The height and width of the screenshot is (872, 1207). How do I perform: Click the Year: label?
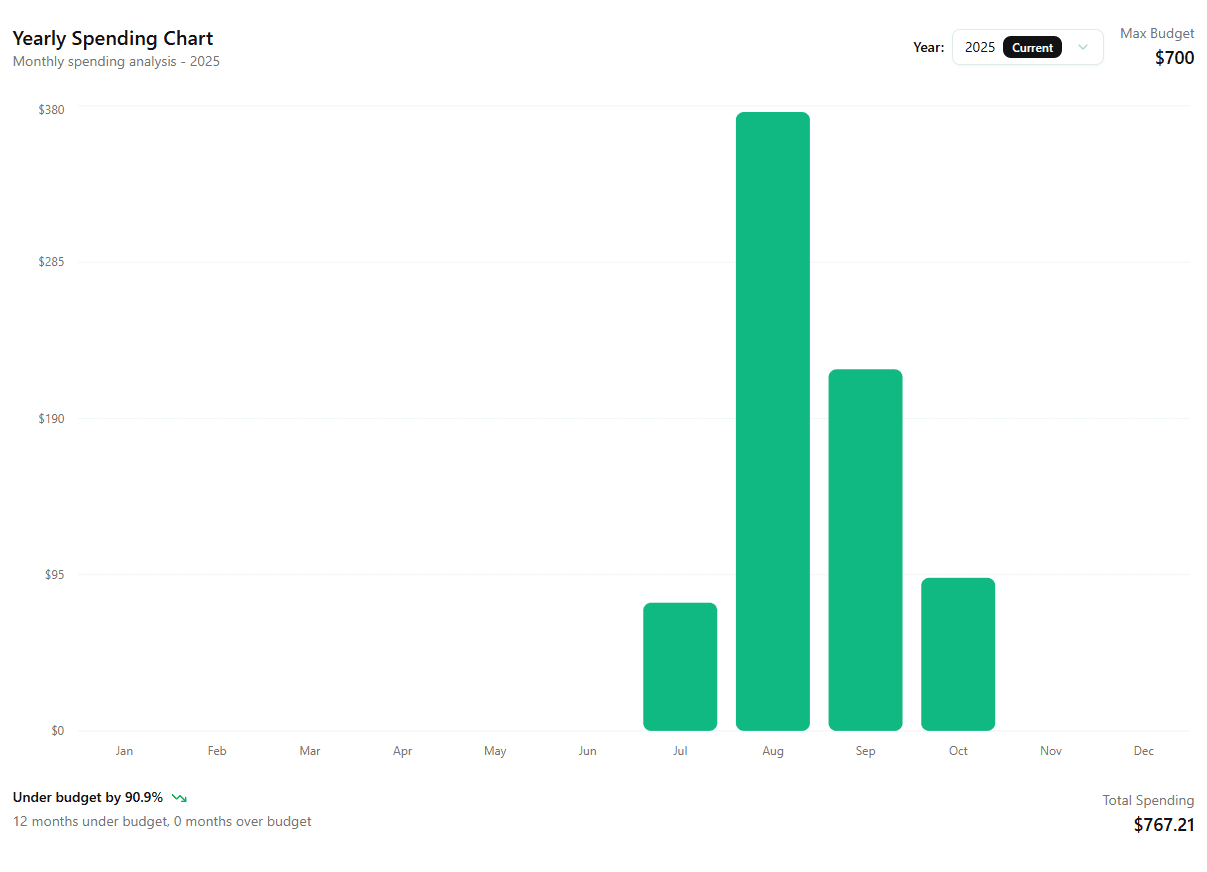[x=928, y=47]
